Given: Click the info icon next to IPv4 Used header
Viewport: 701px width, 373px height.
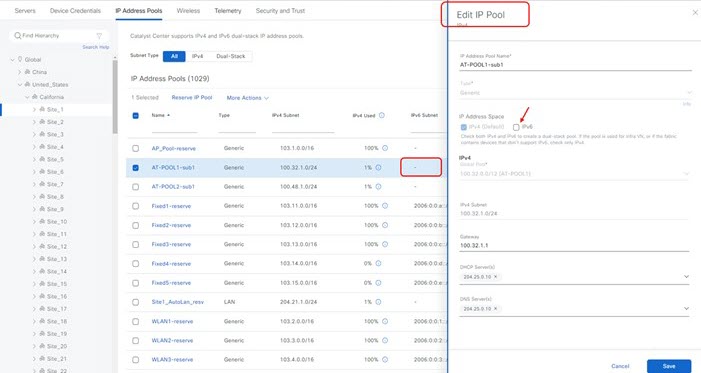Looking at the screenshot, I should (x=382, y=115).
